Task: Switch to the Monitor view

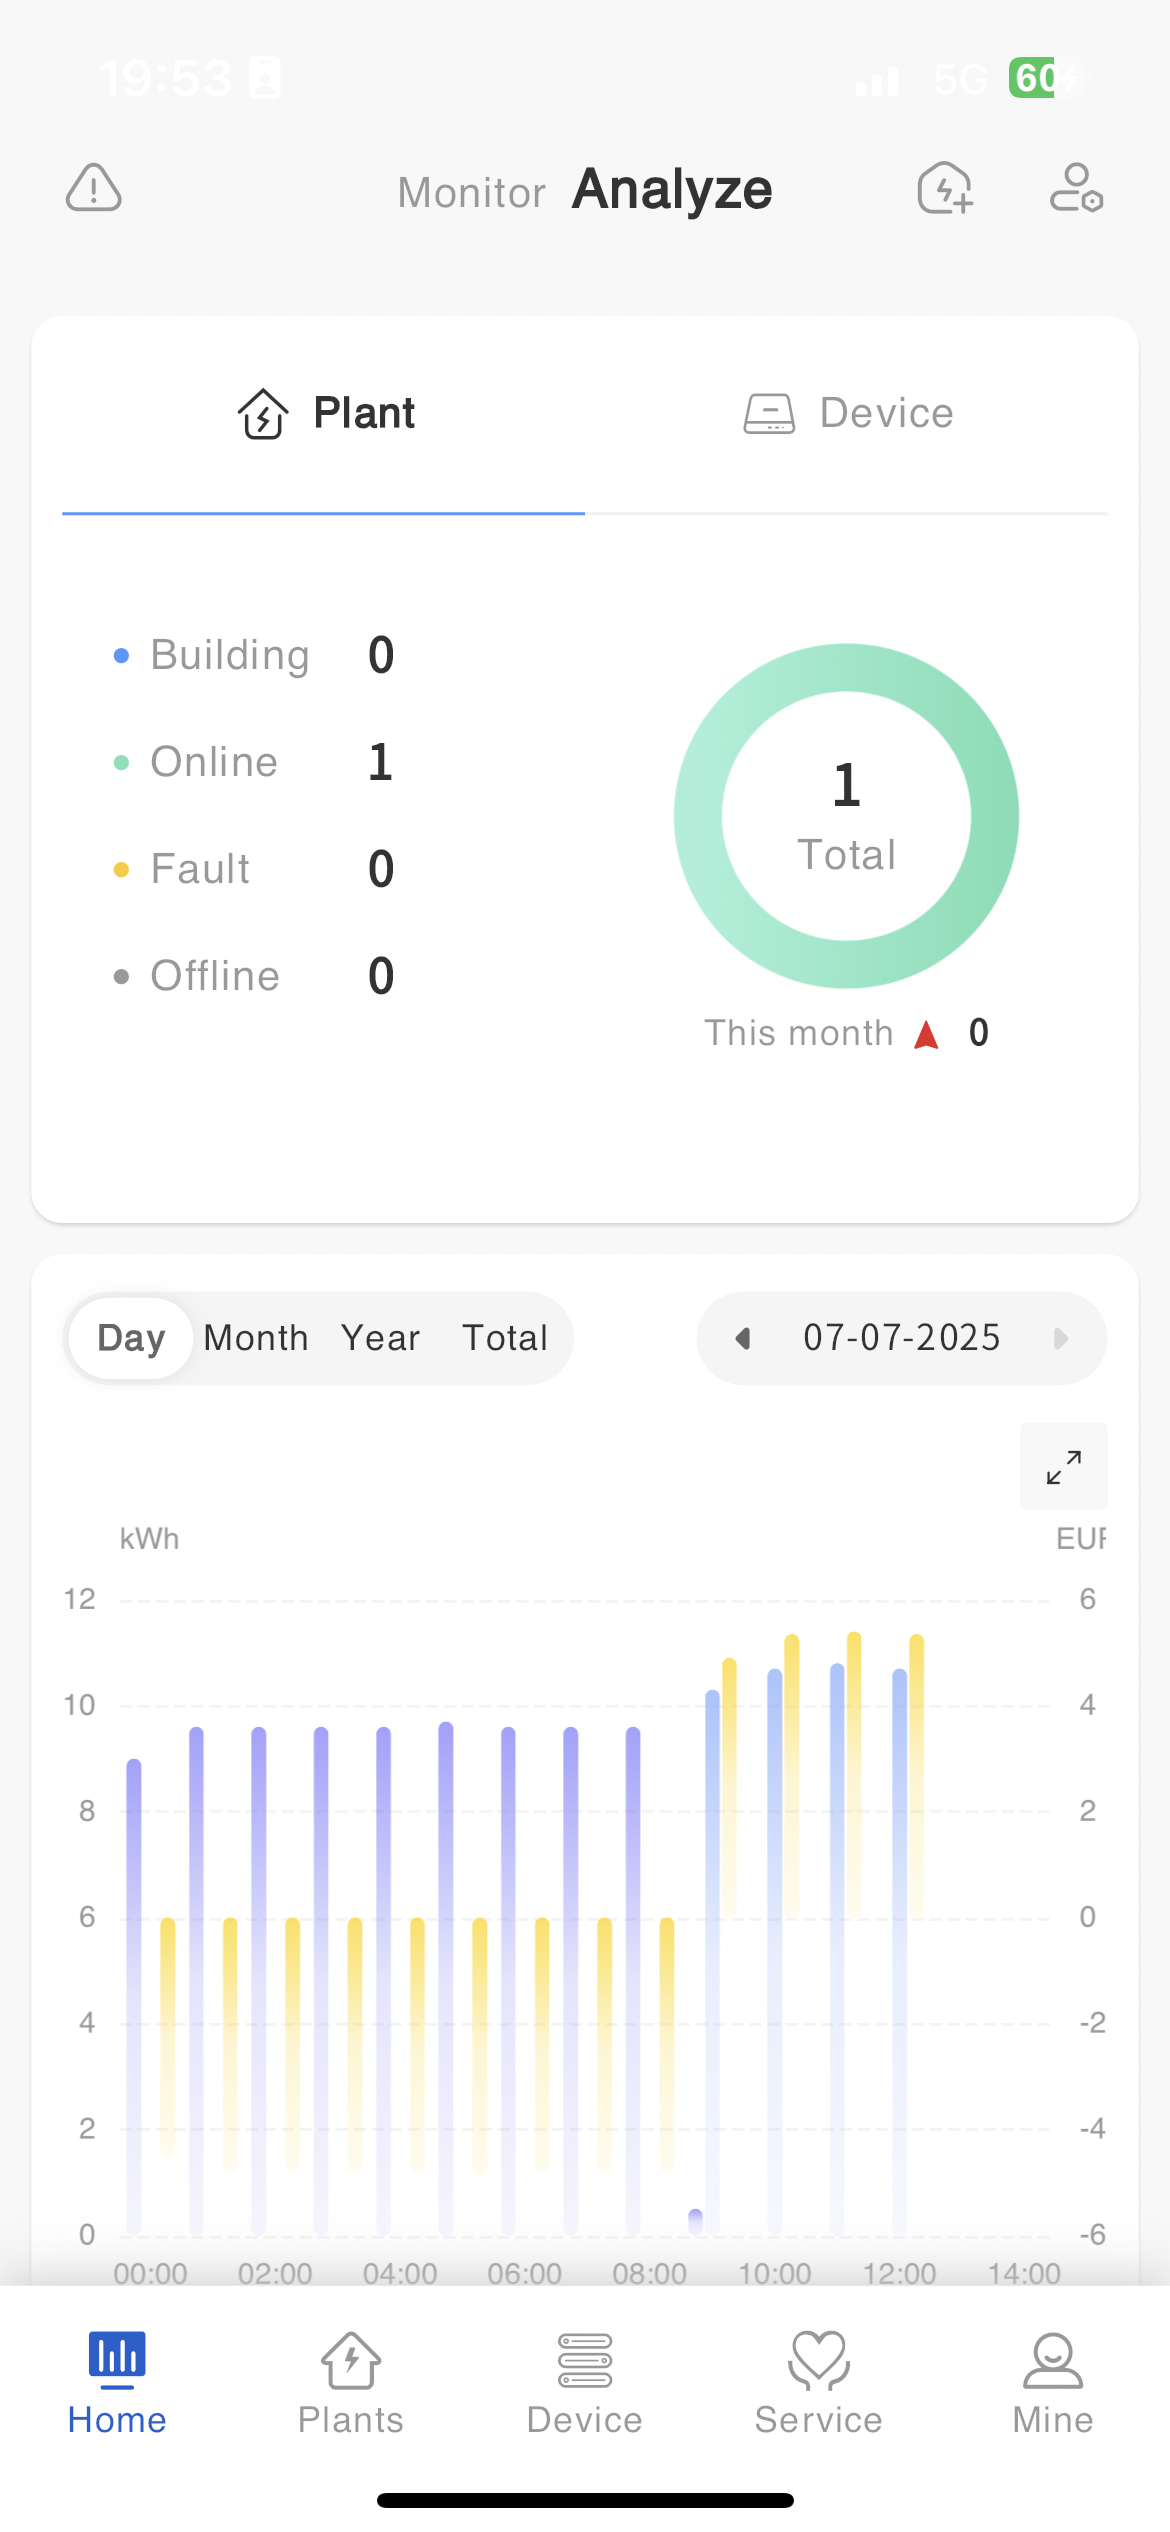Action: [471, 192]
